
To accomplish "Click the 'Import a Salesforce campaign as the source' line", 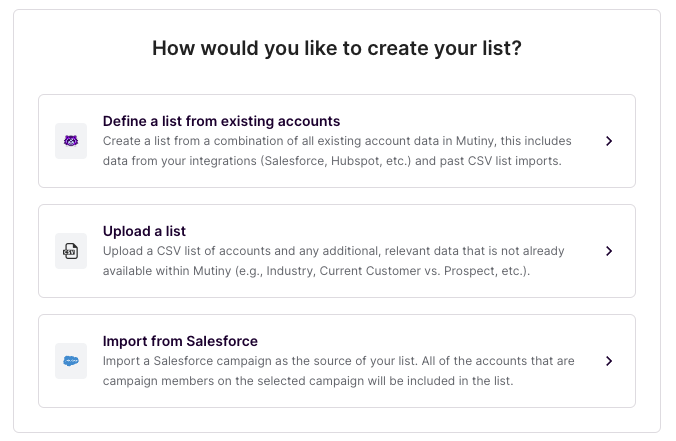I will pyautogui.click(x=338, y=361).
